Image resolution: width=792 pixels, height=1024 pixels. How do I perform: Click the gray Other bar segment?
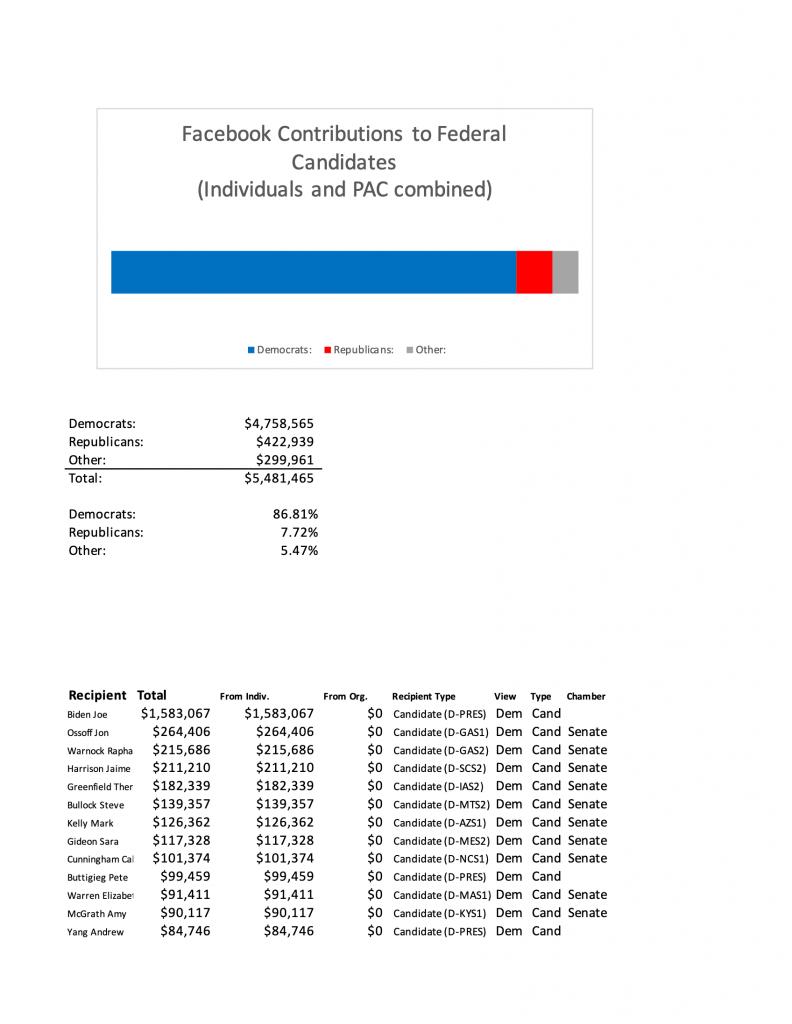tap(565, 272)
